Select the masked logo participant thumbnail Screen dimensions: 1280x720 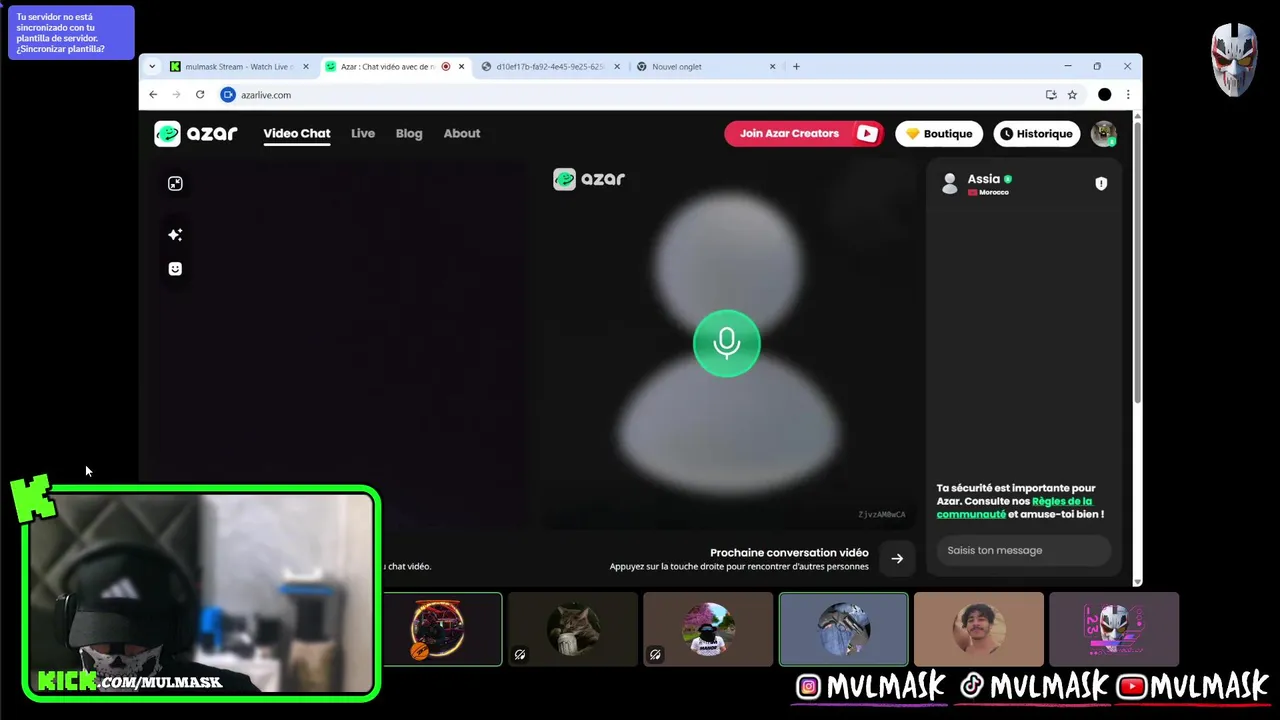coord(1114,629)
